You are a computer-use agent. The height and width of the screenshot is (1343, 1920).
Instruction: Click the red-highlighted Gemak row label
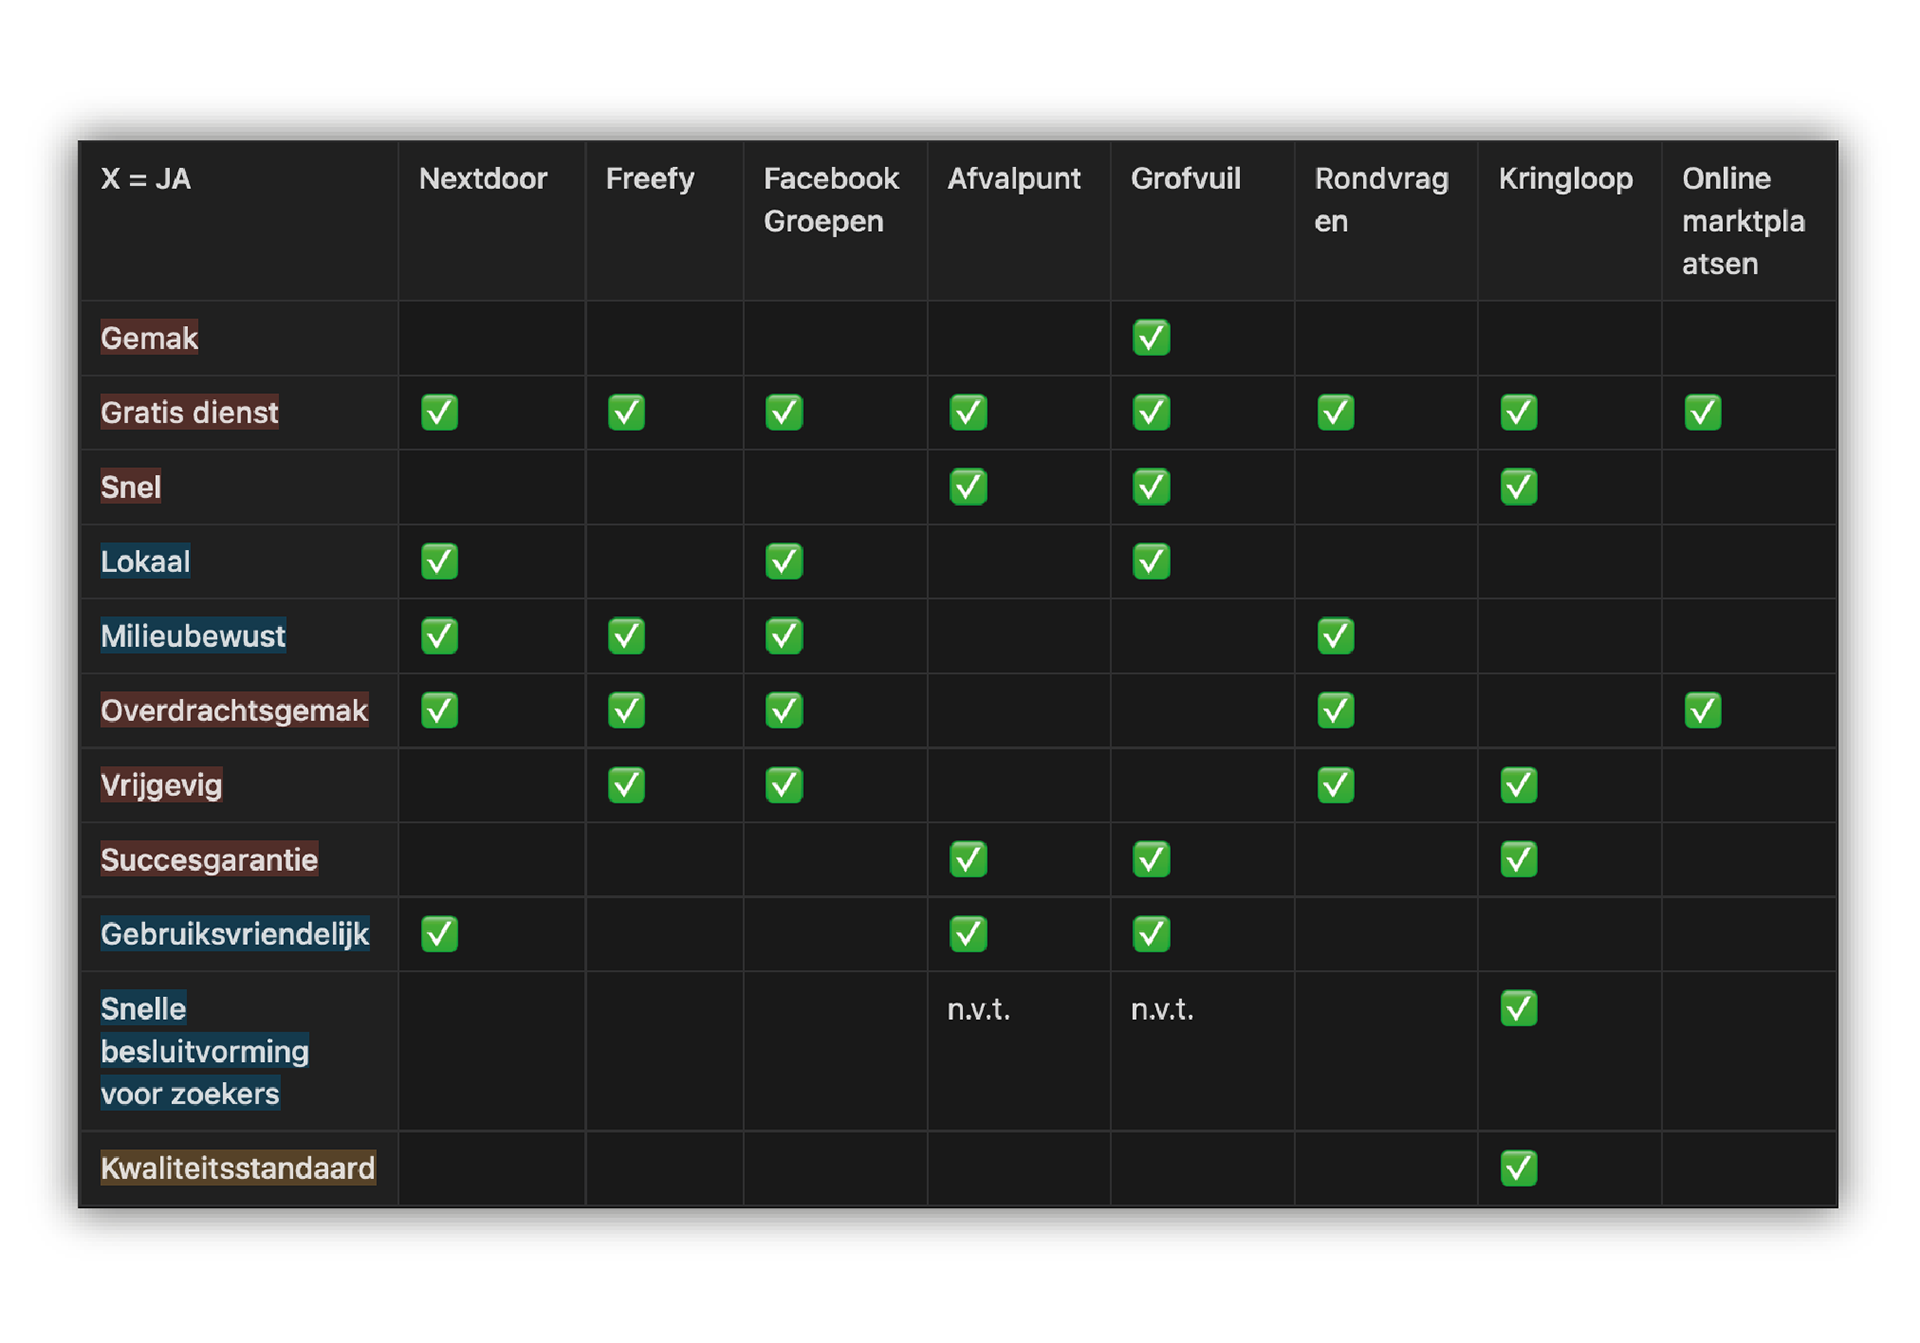[149, 339]
